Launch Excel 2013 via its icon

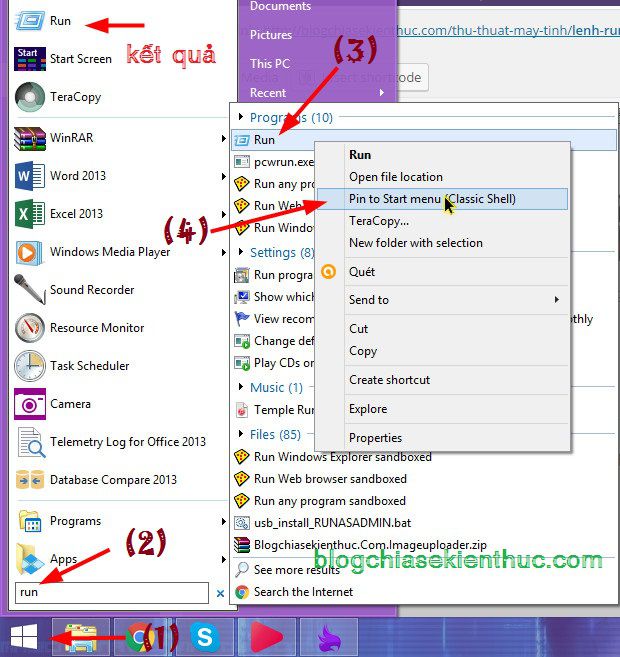coord(30,214)
